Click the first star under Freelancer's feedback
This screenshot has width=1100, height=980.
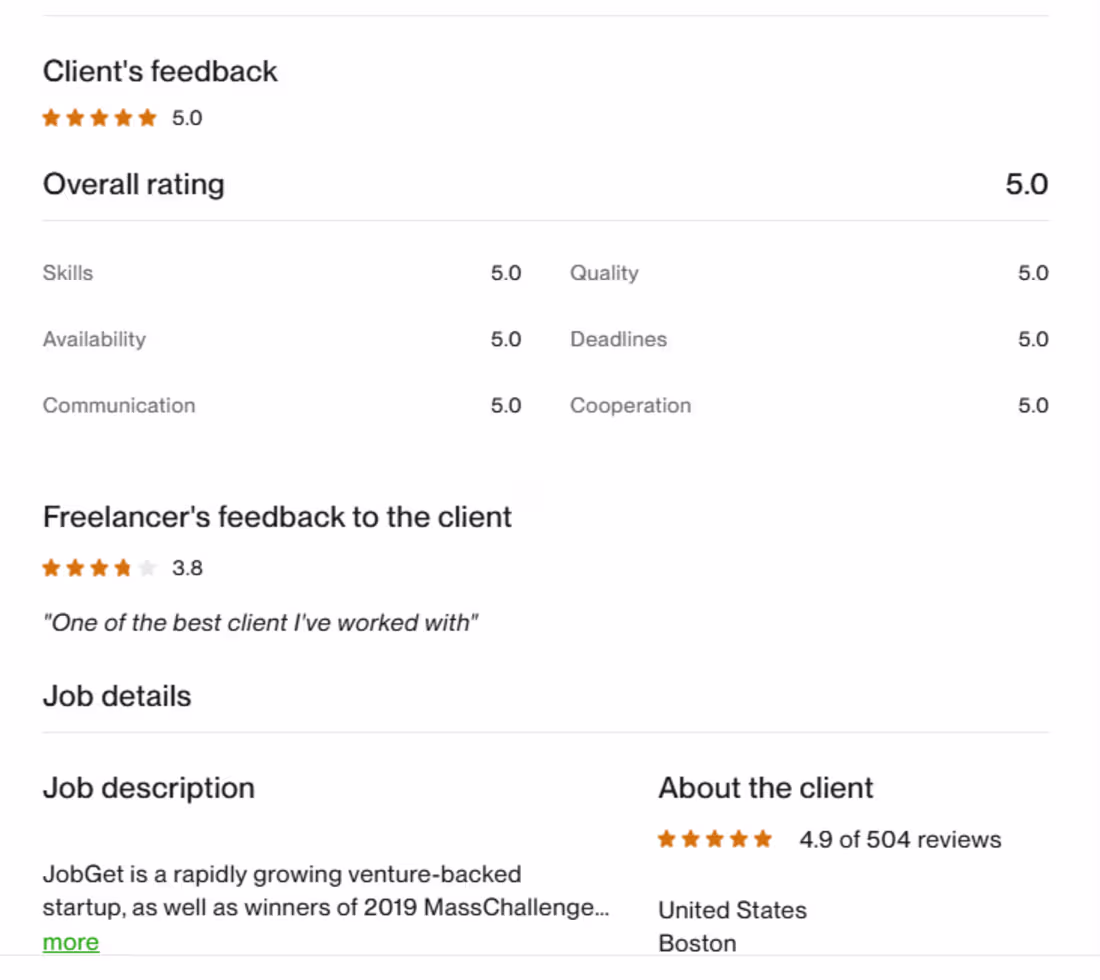(x=51, y=567)
